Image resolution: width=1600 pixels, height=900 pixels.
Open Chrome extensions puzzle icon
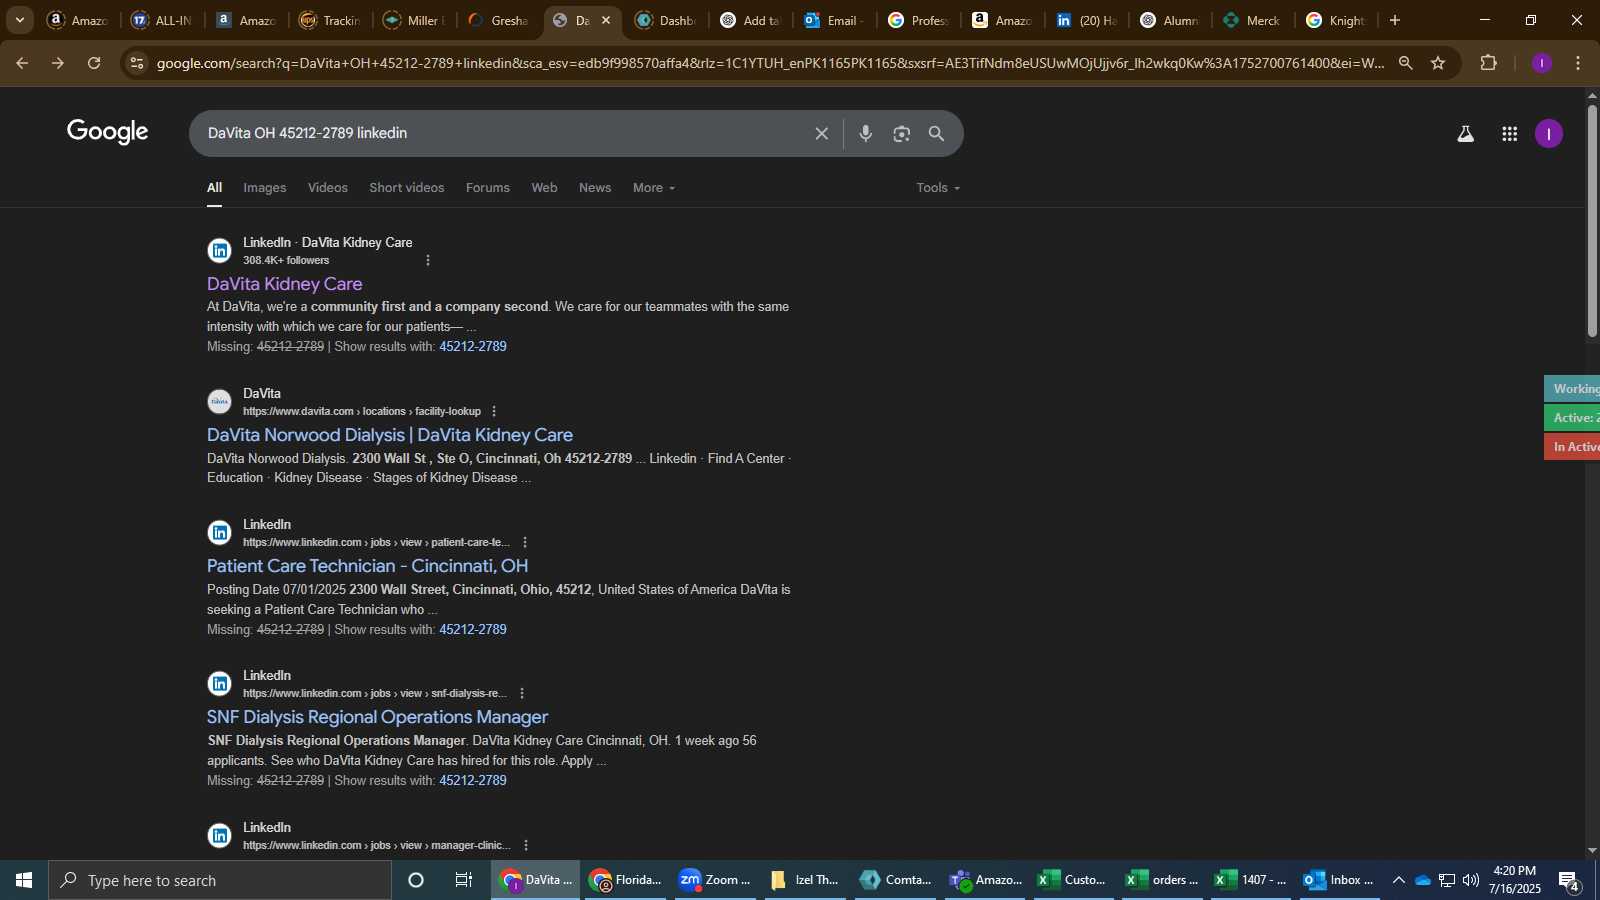(x=1489, y=63)
